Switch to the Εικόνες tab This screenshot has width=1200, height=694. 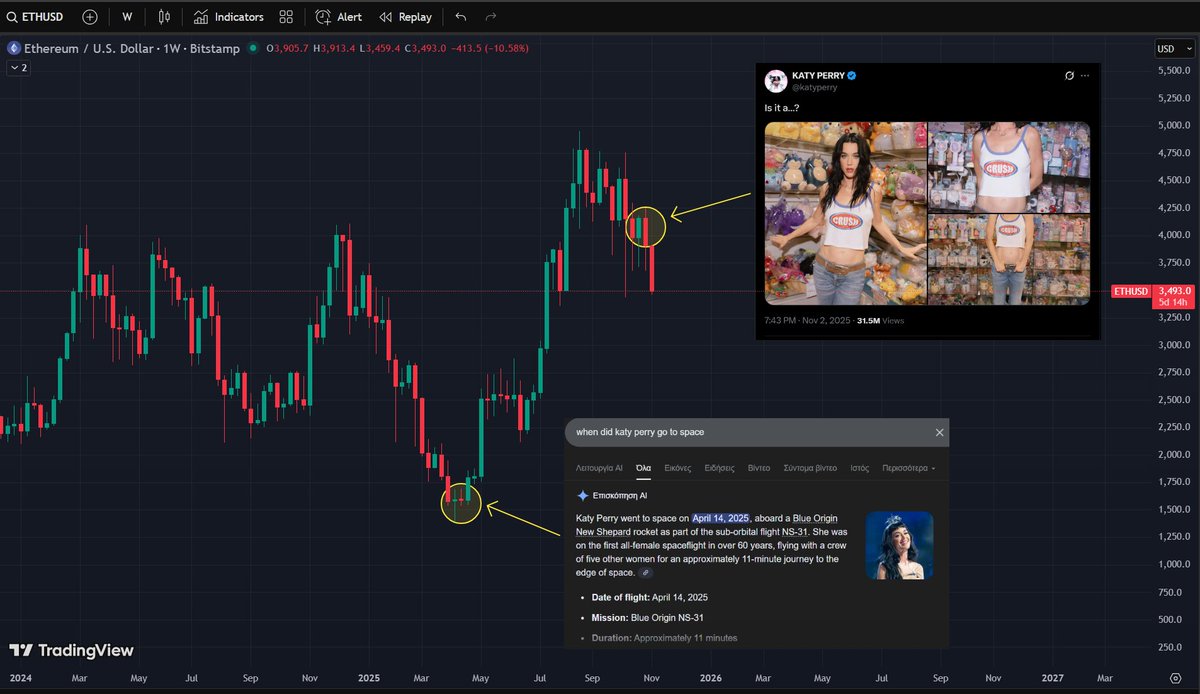678,468
